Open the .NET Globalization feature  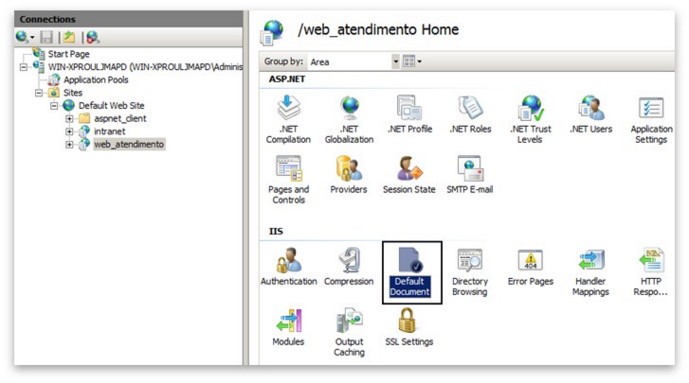[x=349, y=119]
